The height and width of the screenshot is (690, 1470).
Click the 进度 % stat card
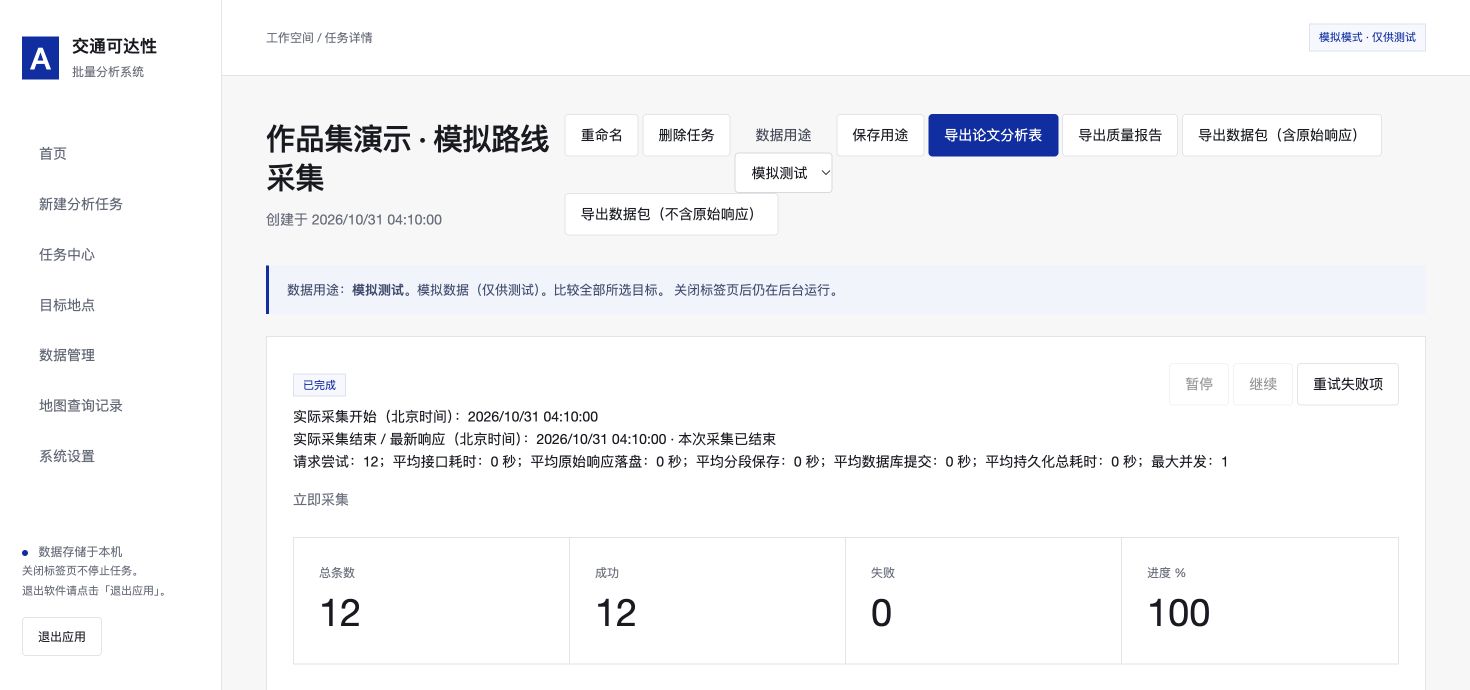[x=1260, y=600]
